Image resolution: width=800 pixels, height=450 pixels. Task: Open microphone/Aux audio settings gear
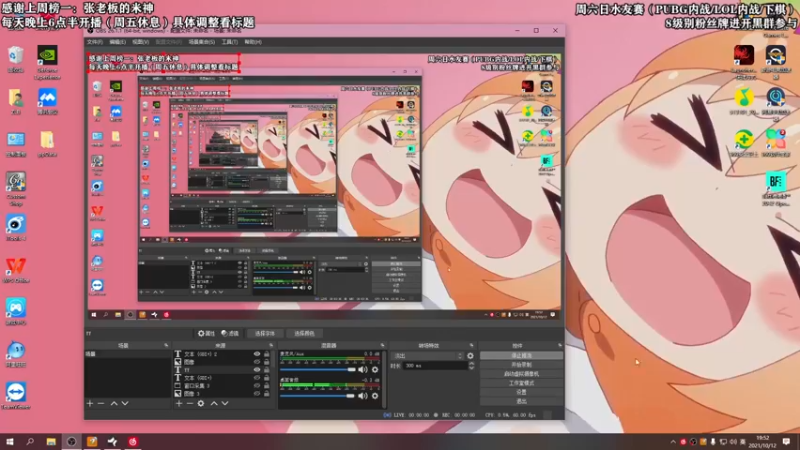[375, 369]
